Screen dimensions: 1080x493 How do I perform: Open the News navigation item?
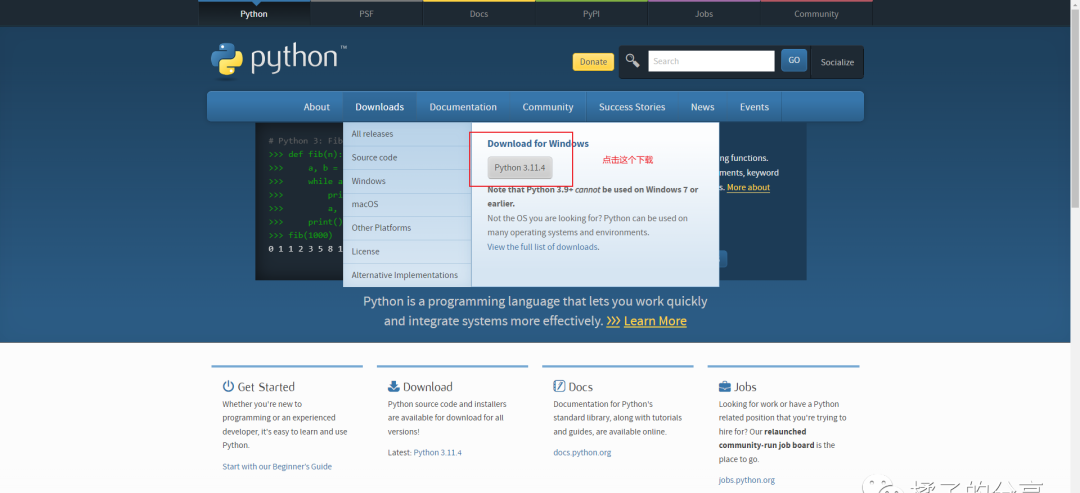(x=703, y=107)
